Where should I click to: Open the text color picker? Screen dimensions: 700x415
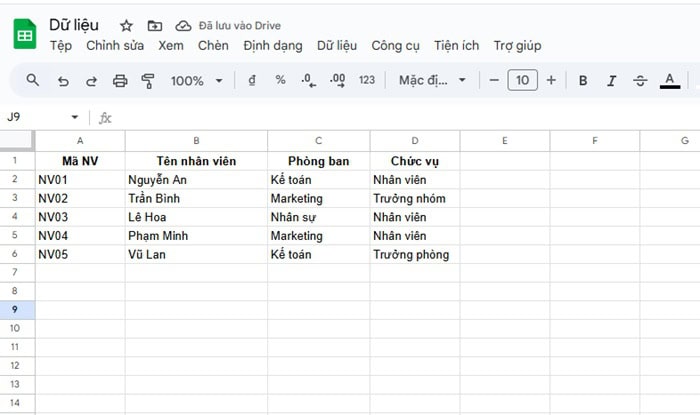670,80
